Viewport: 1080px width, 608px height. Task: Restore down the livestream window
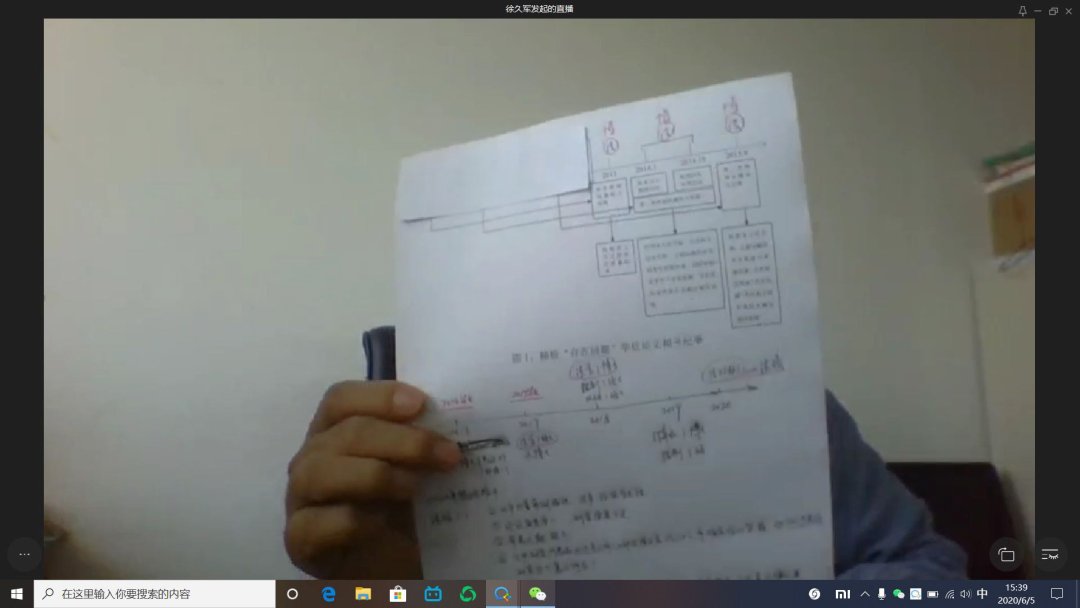[1053, 10]
